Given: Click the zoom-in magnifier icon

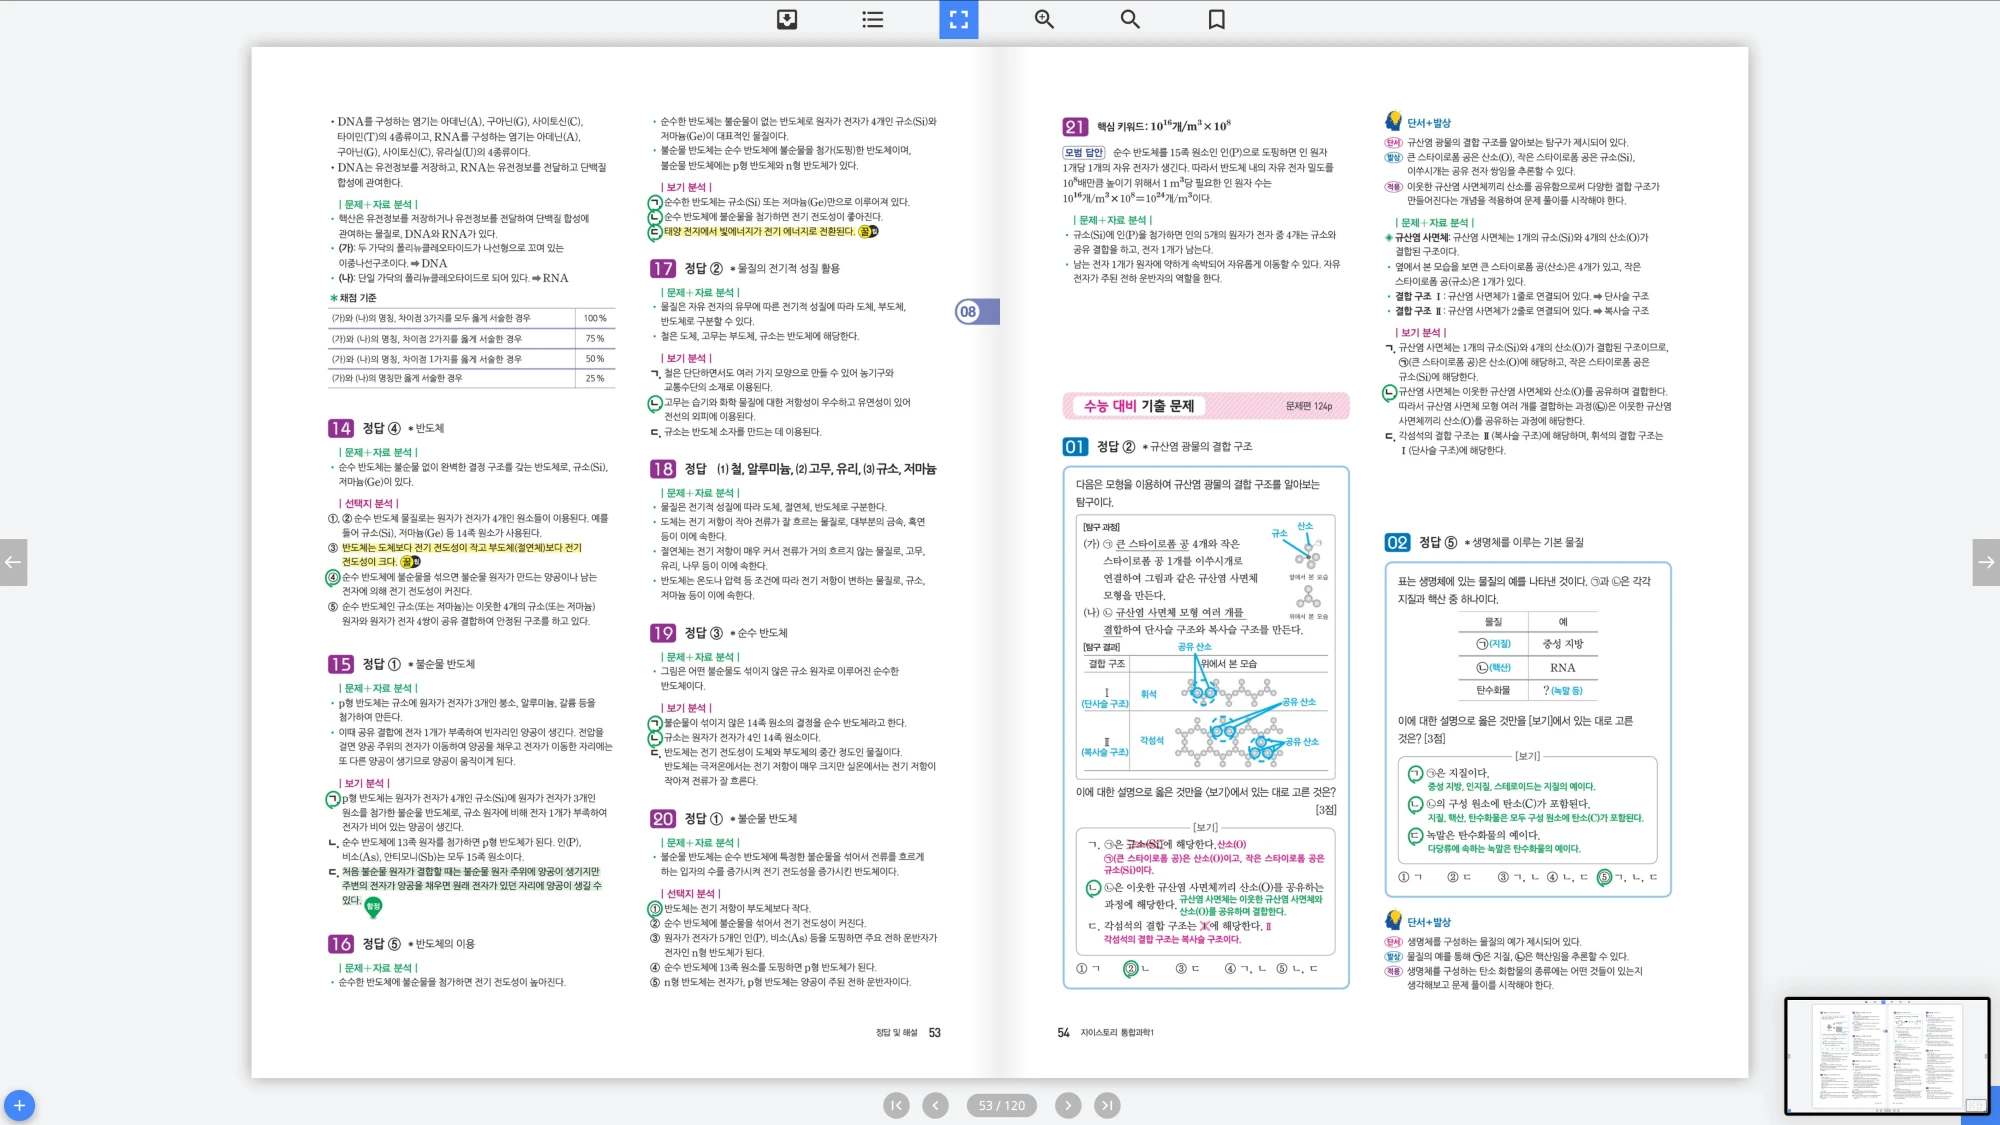Looking at the screenshot, I should click(x=1044, y=19).
